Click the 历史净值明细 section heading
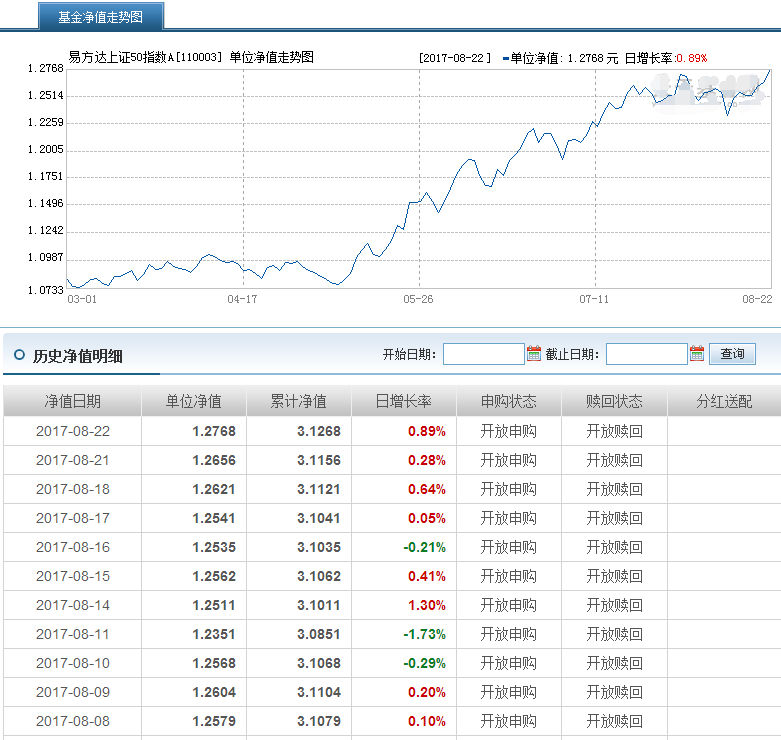 pos(78,356)
